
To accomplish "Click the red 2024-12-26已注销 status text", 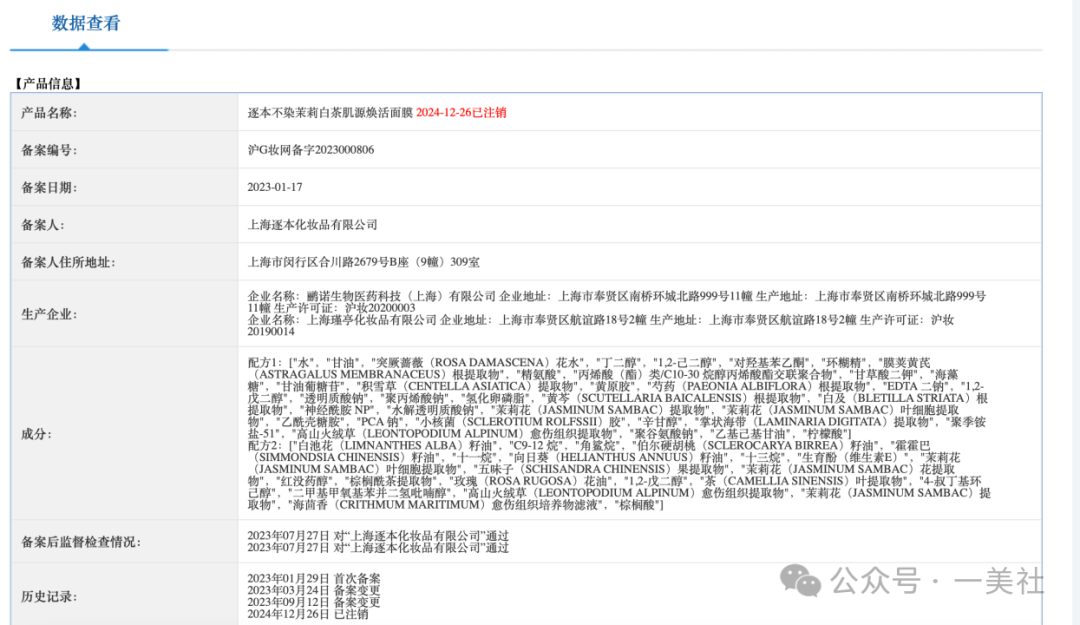I will pyautogui.click(x=461, y=113).
